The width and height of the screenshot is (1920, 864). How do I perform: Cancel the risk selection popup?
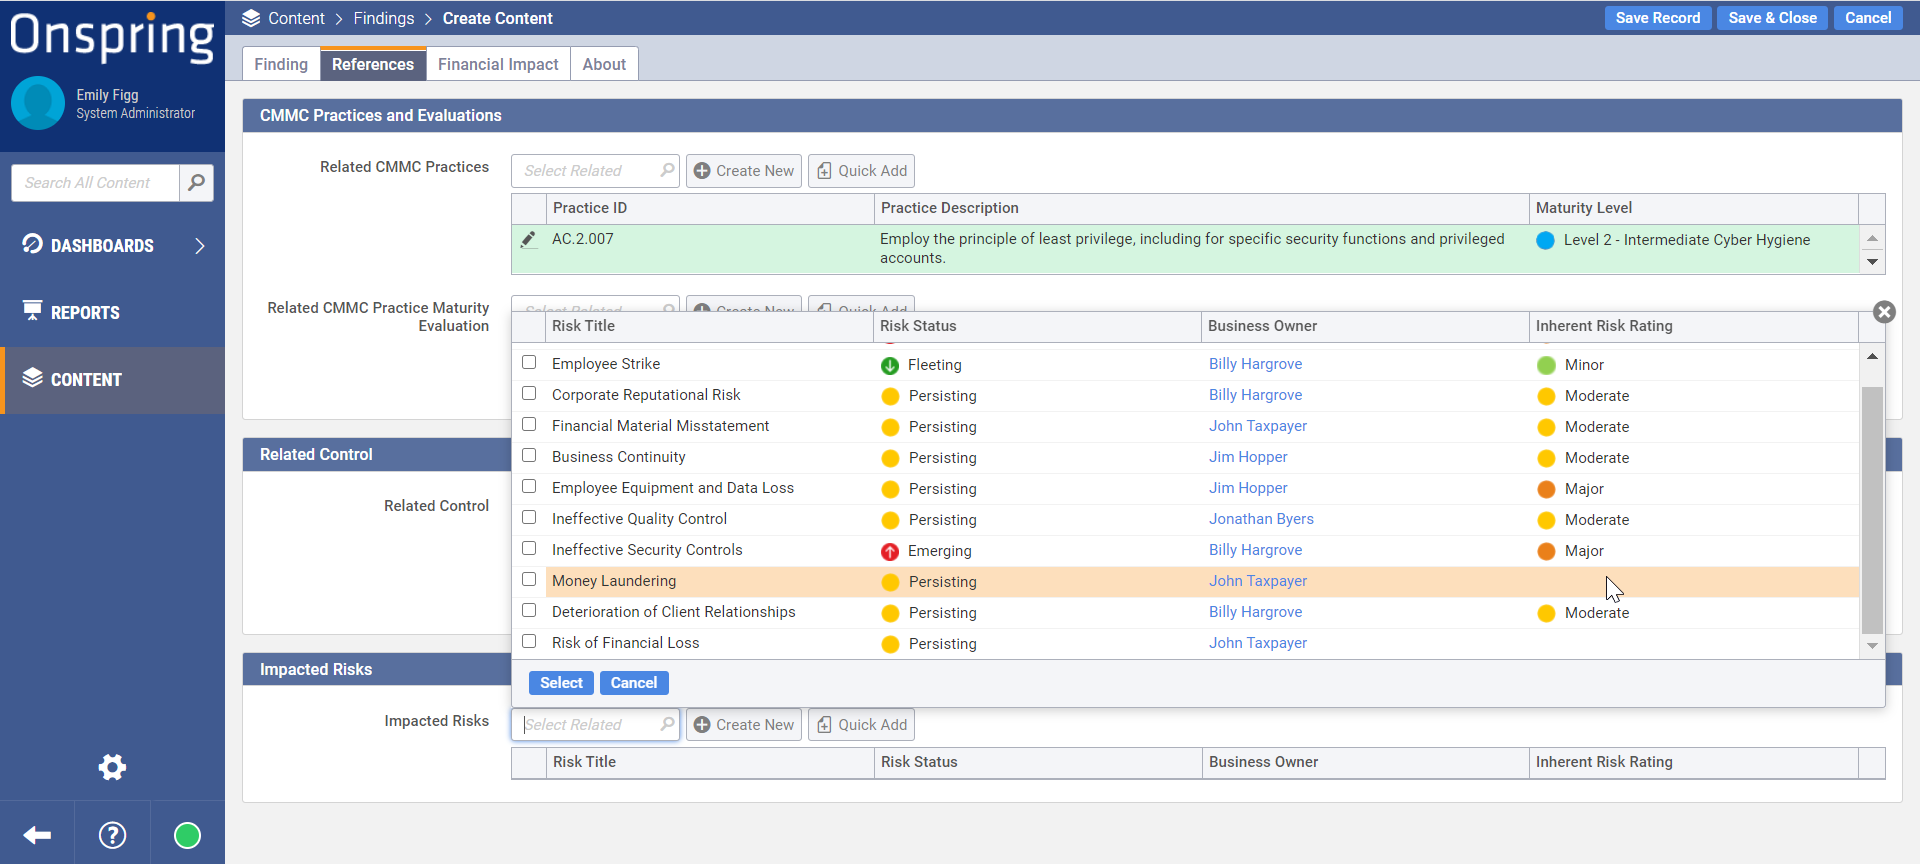(634, 683)
